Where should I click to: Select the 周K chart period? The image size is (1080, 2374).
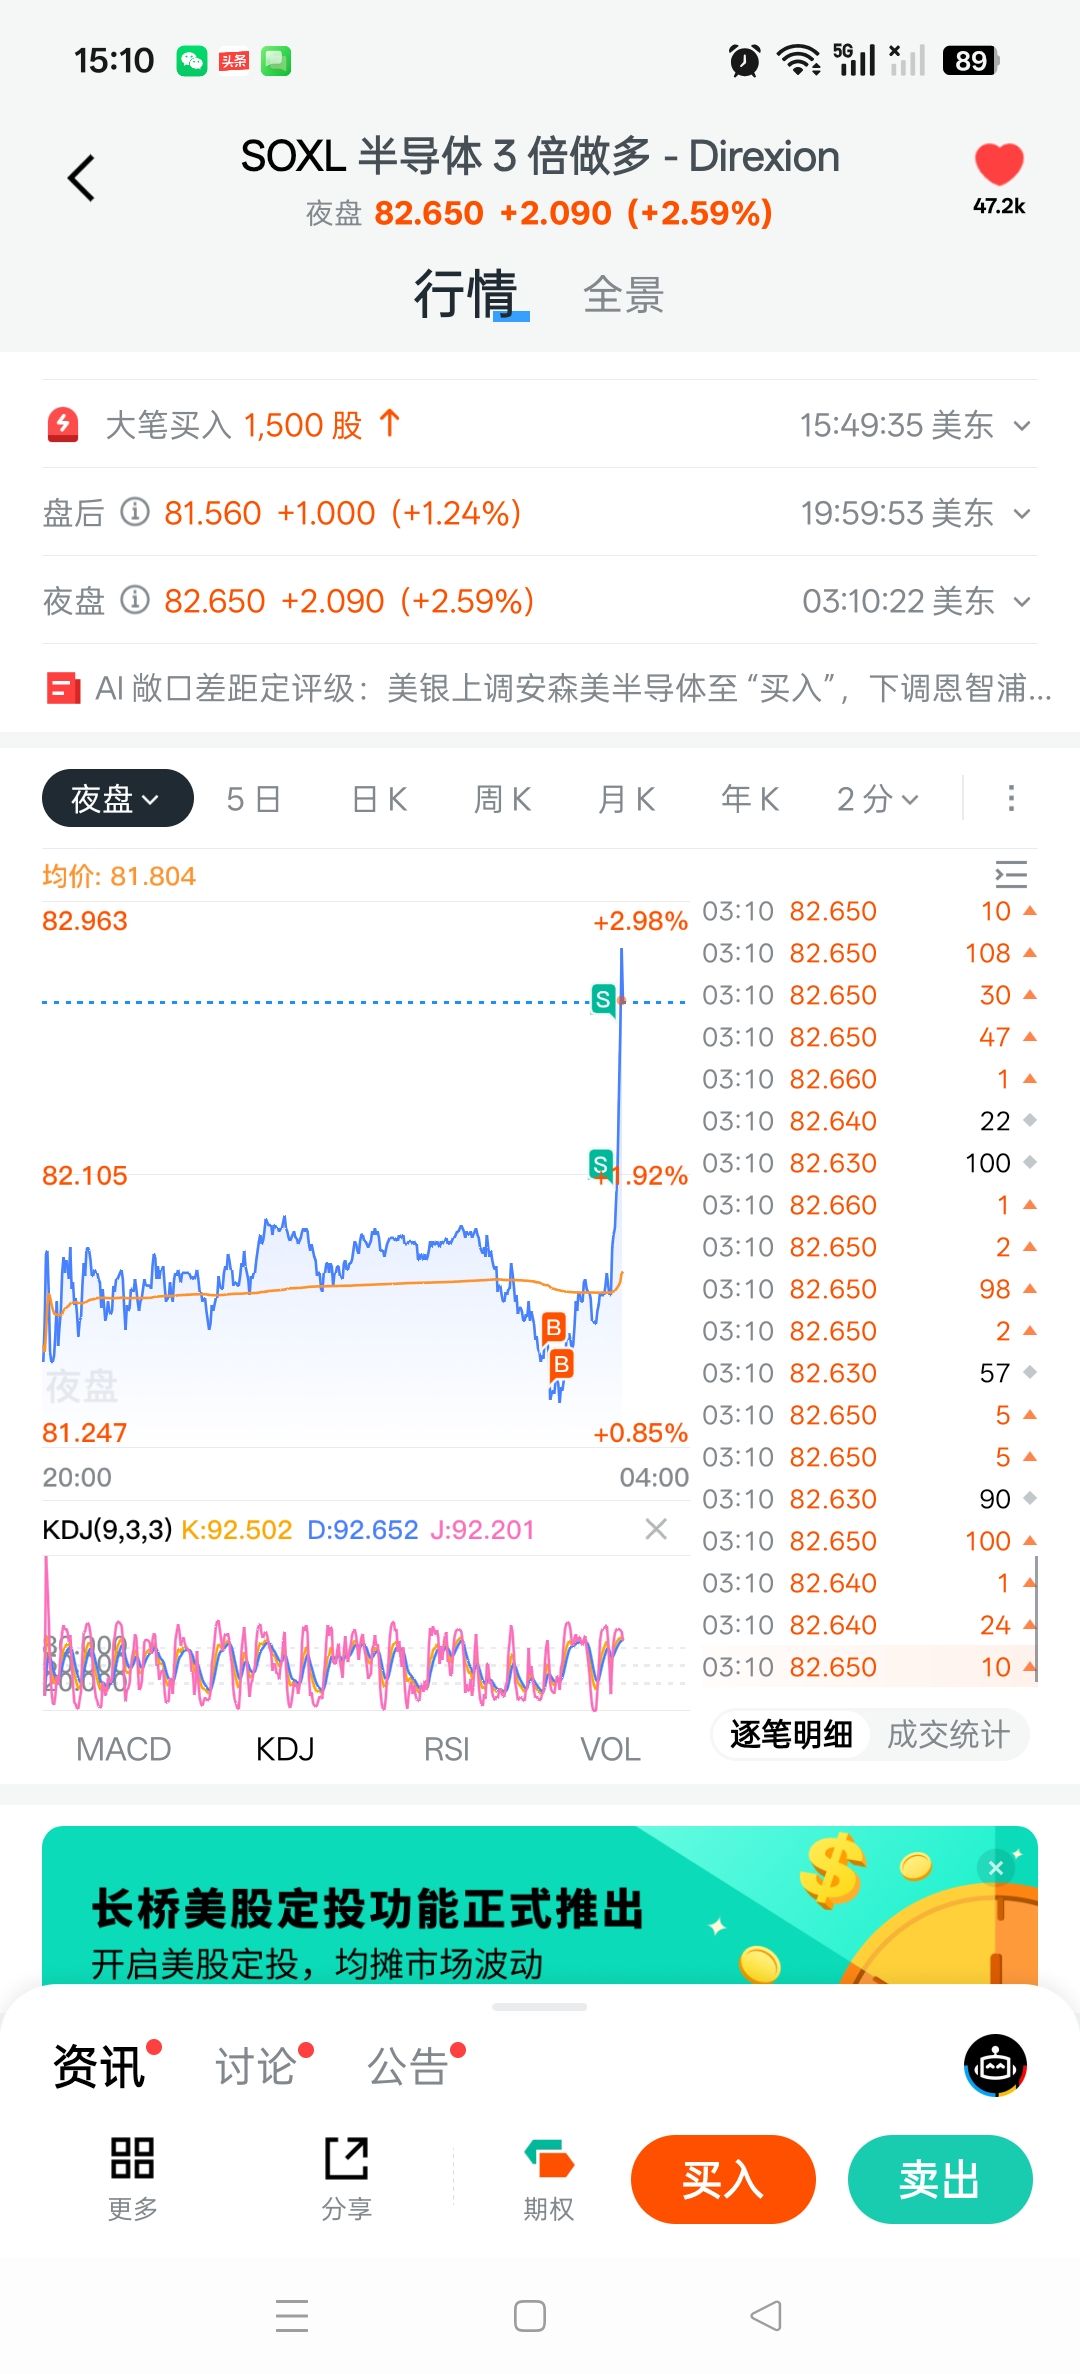[502, 799]
